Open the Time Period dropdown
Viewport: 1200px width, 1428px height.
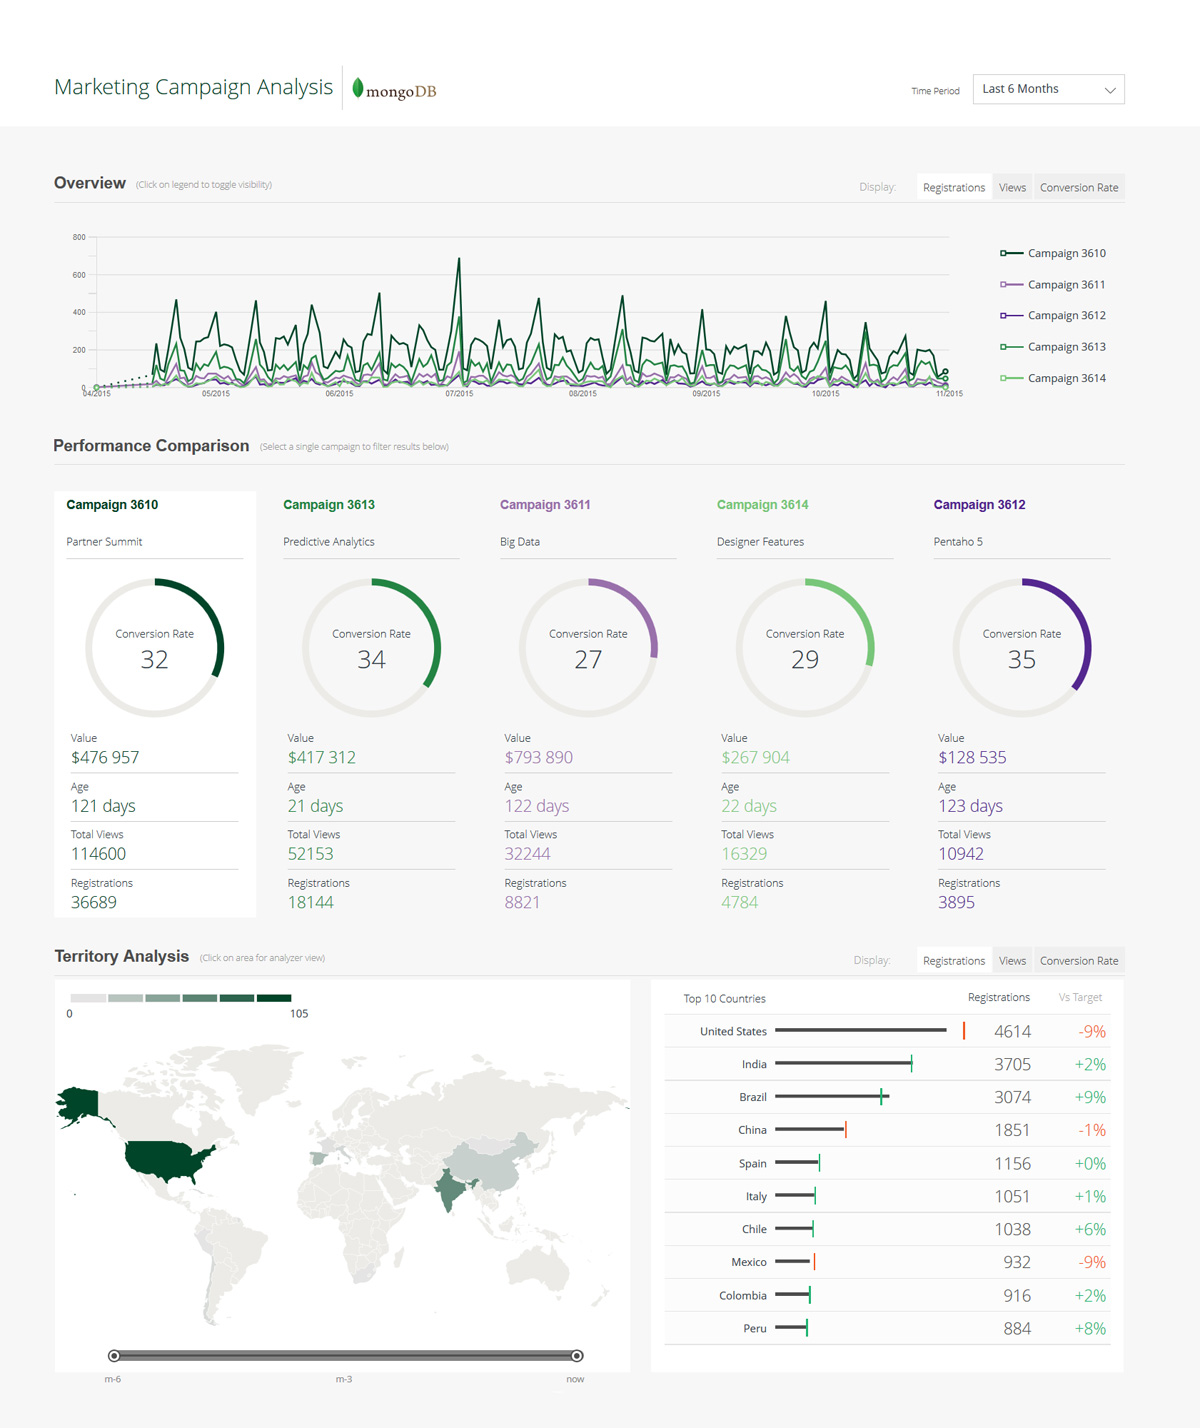tap(1047, 89)
